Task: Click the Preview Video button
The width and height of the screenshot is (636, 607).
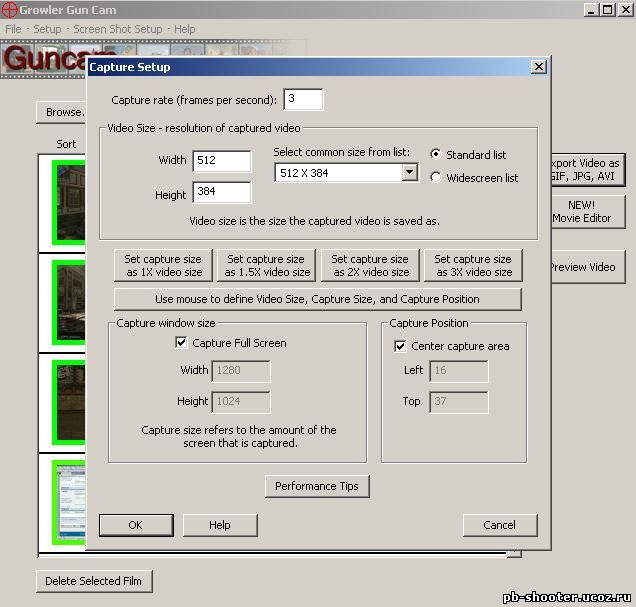Action: 587,267
